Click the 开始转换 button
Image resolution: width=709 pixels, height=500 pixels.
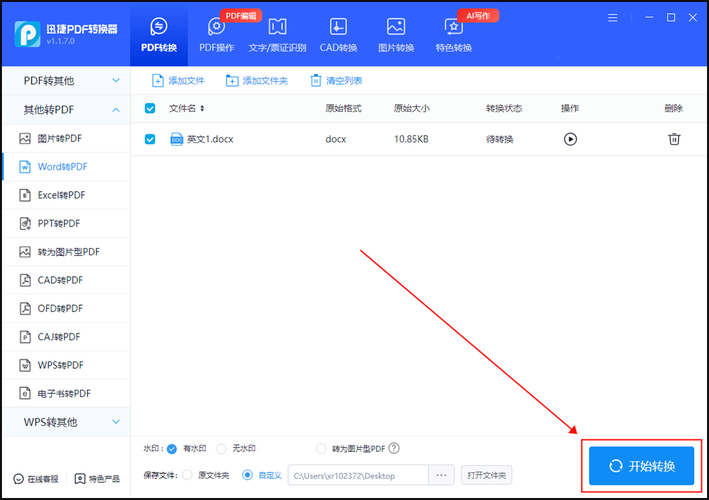(x=641, y=466)
